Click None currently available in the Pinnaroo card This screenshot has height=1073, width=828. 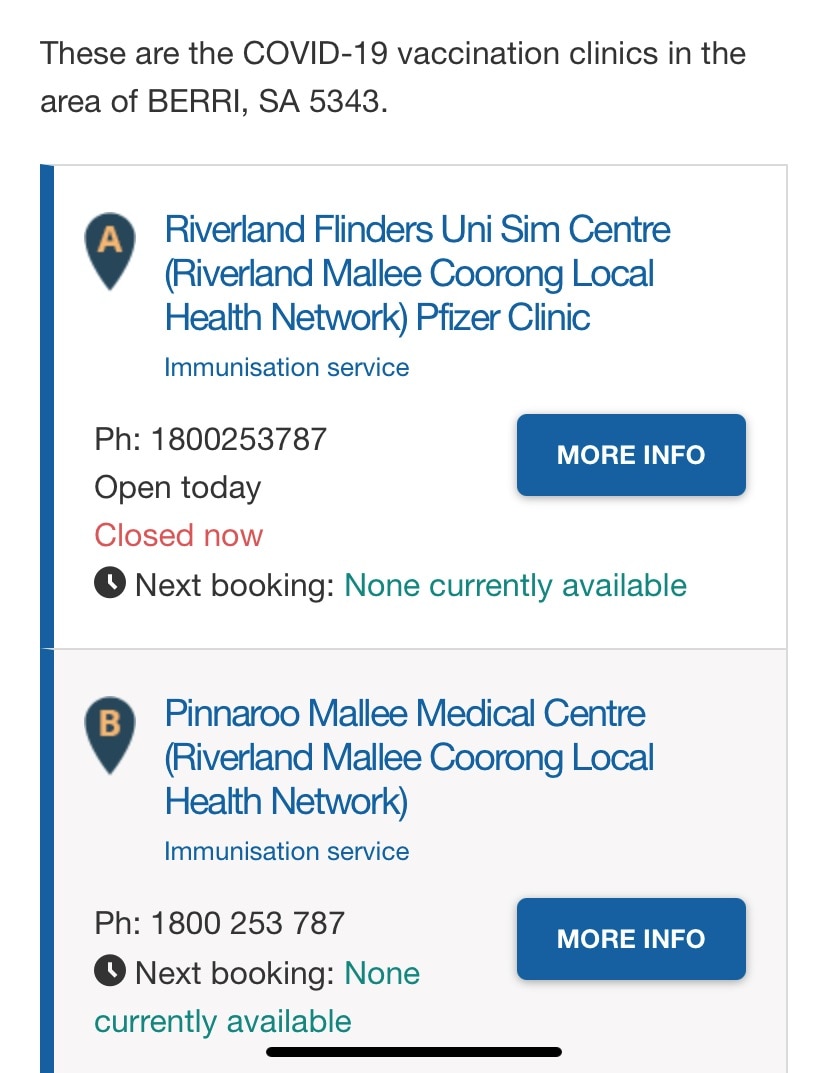point(222,1021)
